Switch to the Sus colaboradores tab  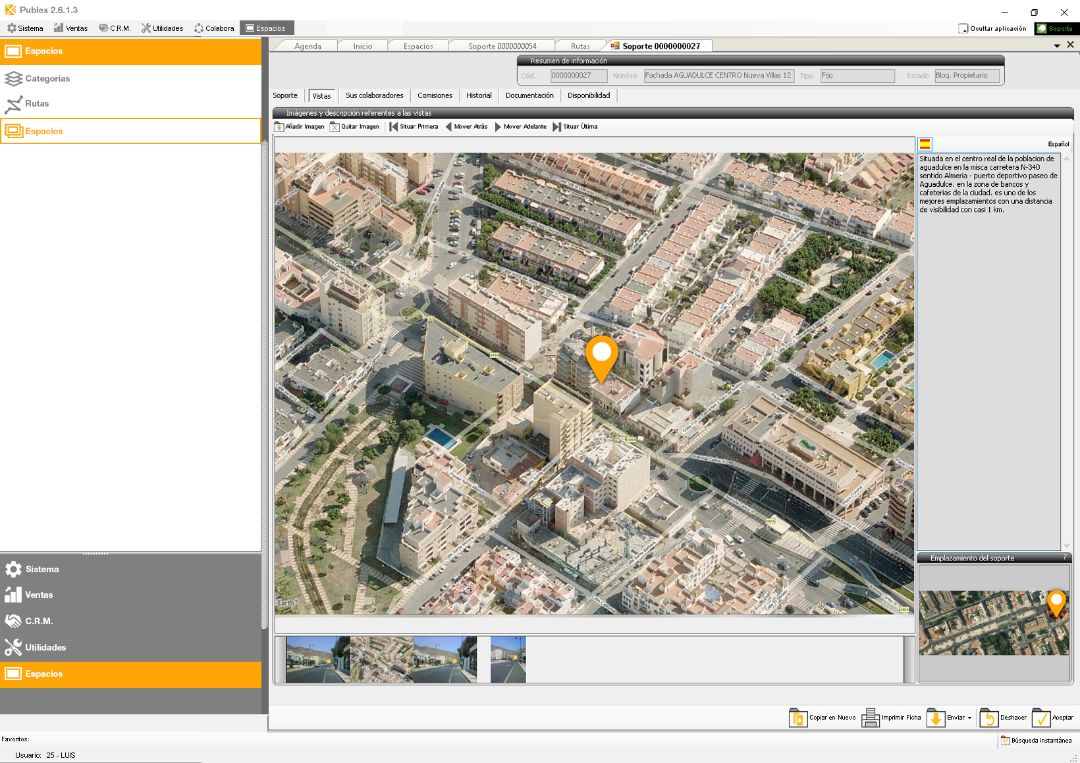tap(374, 96)
